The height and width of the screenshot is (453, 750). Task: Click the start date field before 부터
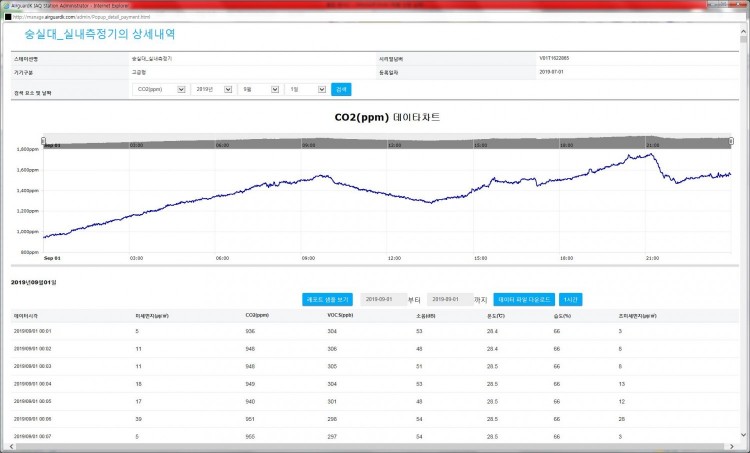pyautogui.click(x=381, y=299)
